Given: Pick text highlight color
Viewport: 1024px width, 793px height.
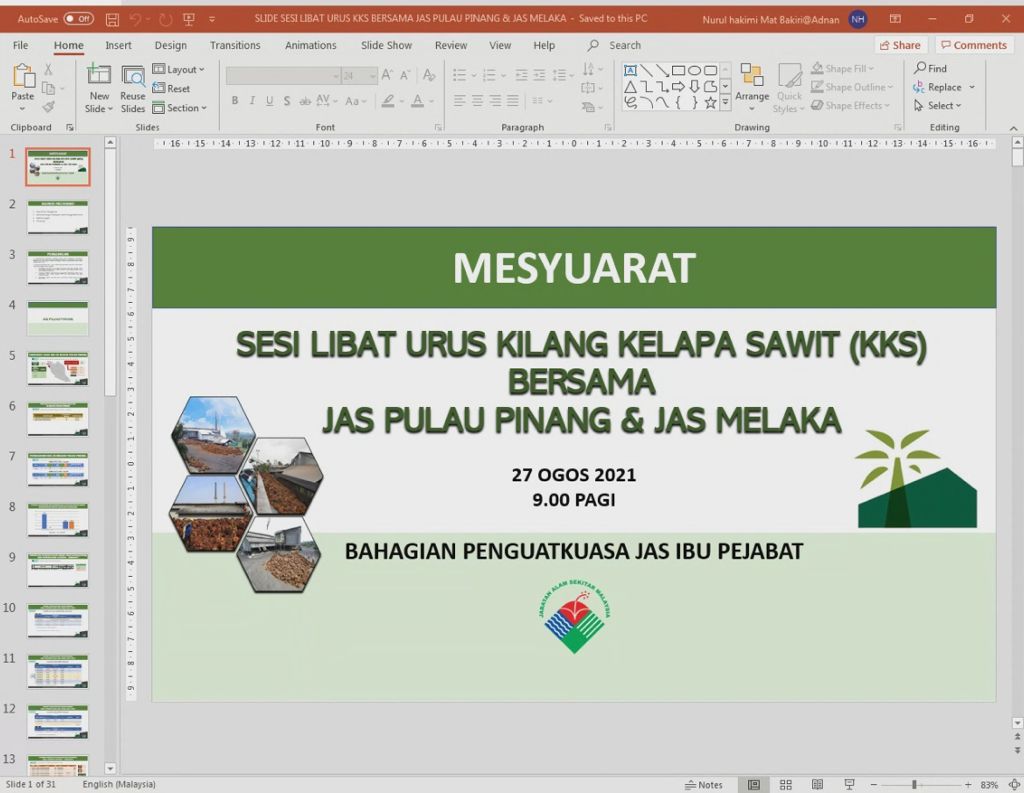Looking at the screenshot, I should click(388, 101).
